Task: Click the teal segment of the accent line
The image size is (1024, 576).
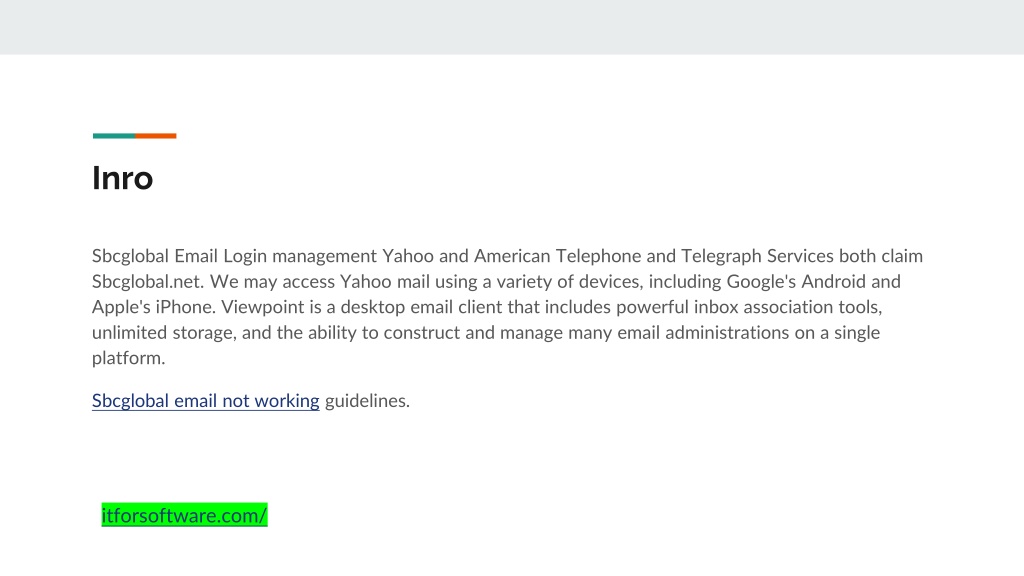Action: [114, 136]
